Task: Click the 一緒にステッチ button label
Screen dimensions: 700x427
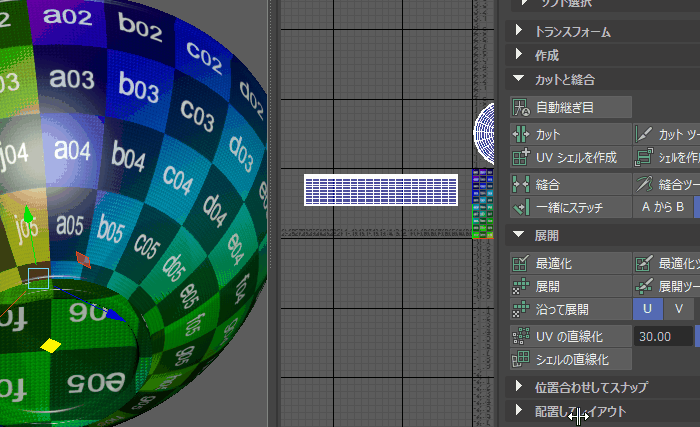Action: [x=569, y=208]
